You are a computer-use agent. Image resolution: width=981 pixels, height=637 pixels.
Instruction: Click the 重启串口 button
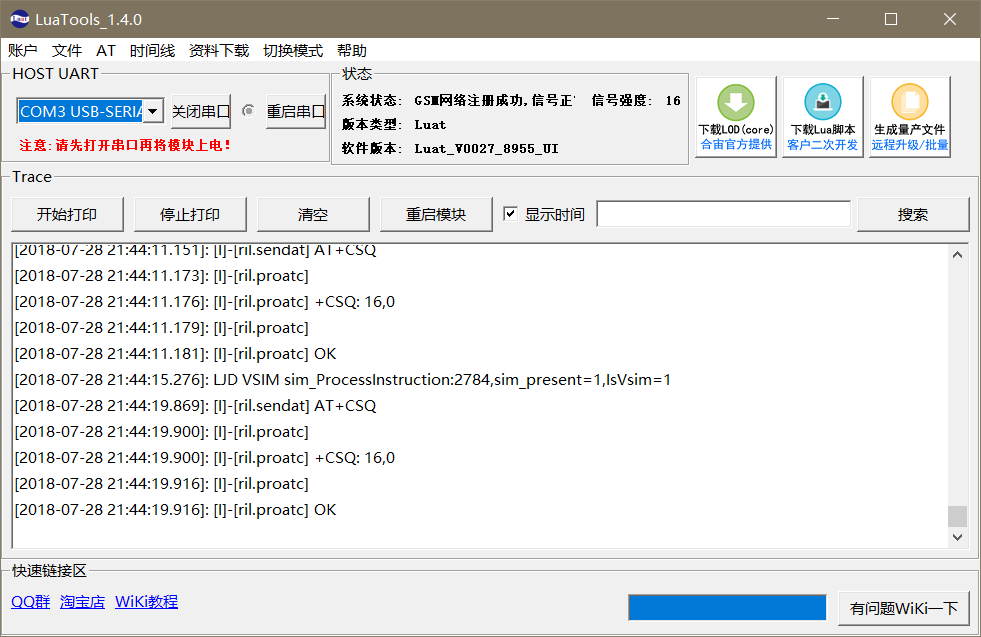pyautogui.click(x=296, y=111)
